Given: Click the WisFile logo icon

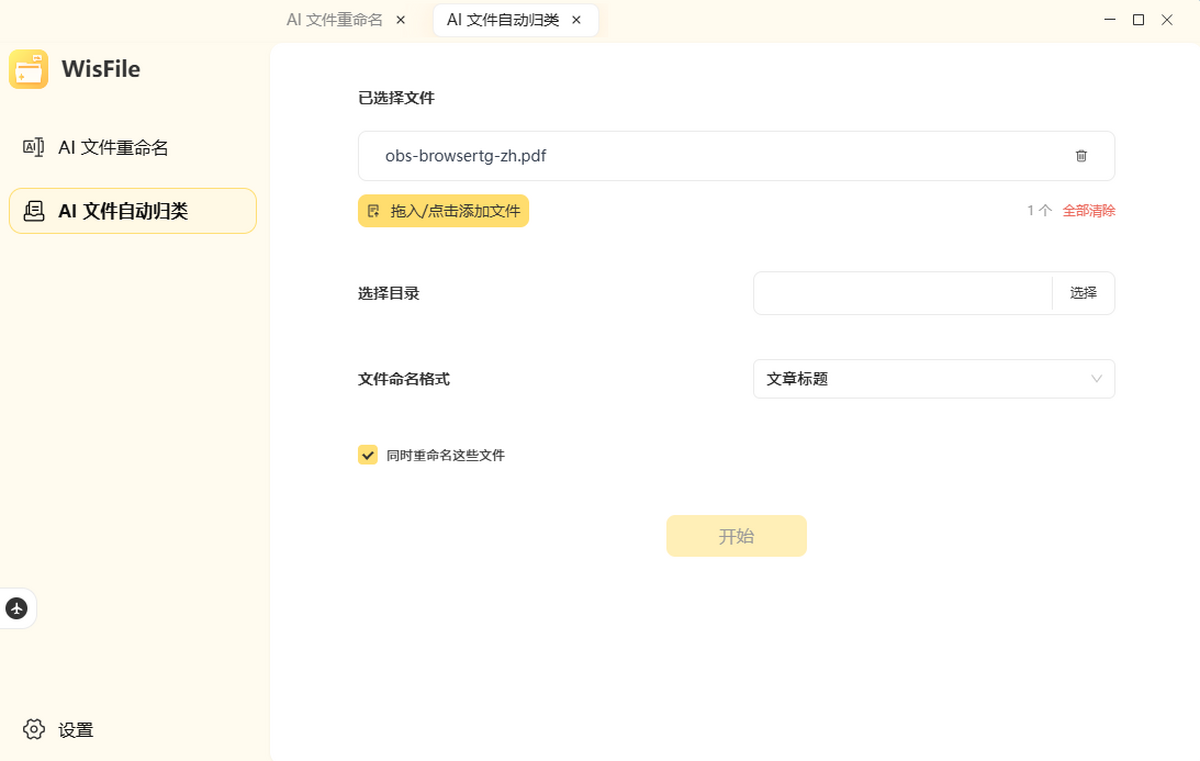Looking at the screenshot, I should coord(28,68).
